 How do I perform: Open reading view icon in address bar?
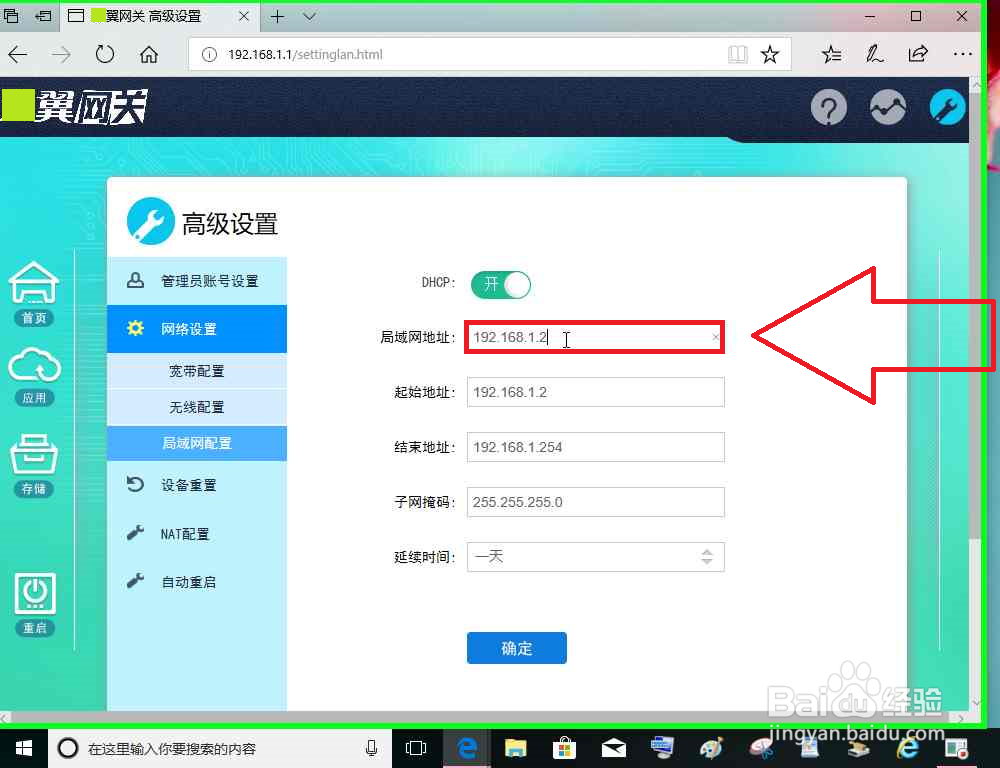point(737,55)
